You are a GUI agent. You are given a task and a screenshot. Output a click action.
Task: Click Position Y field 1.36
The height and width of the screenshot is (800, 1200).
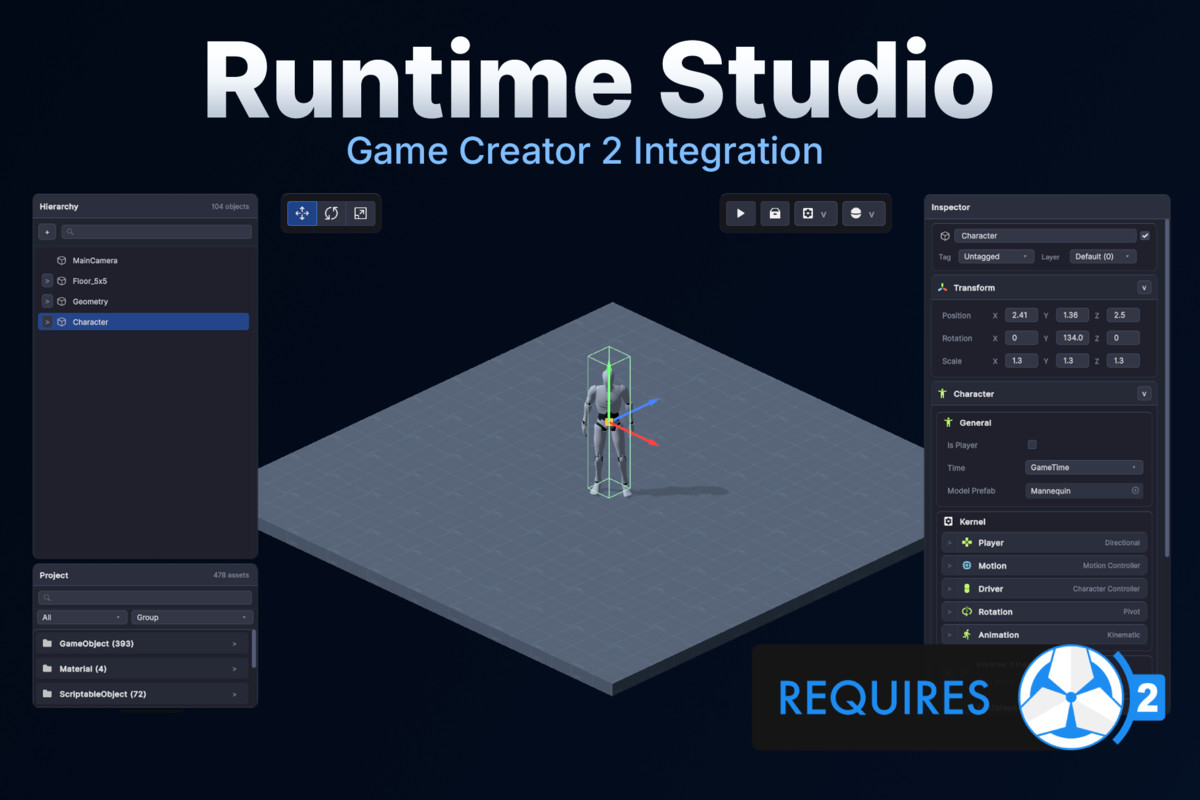click(x=1072, y=315)
